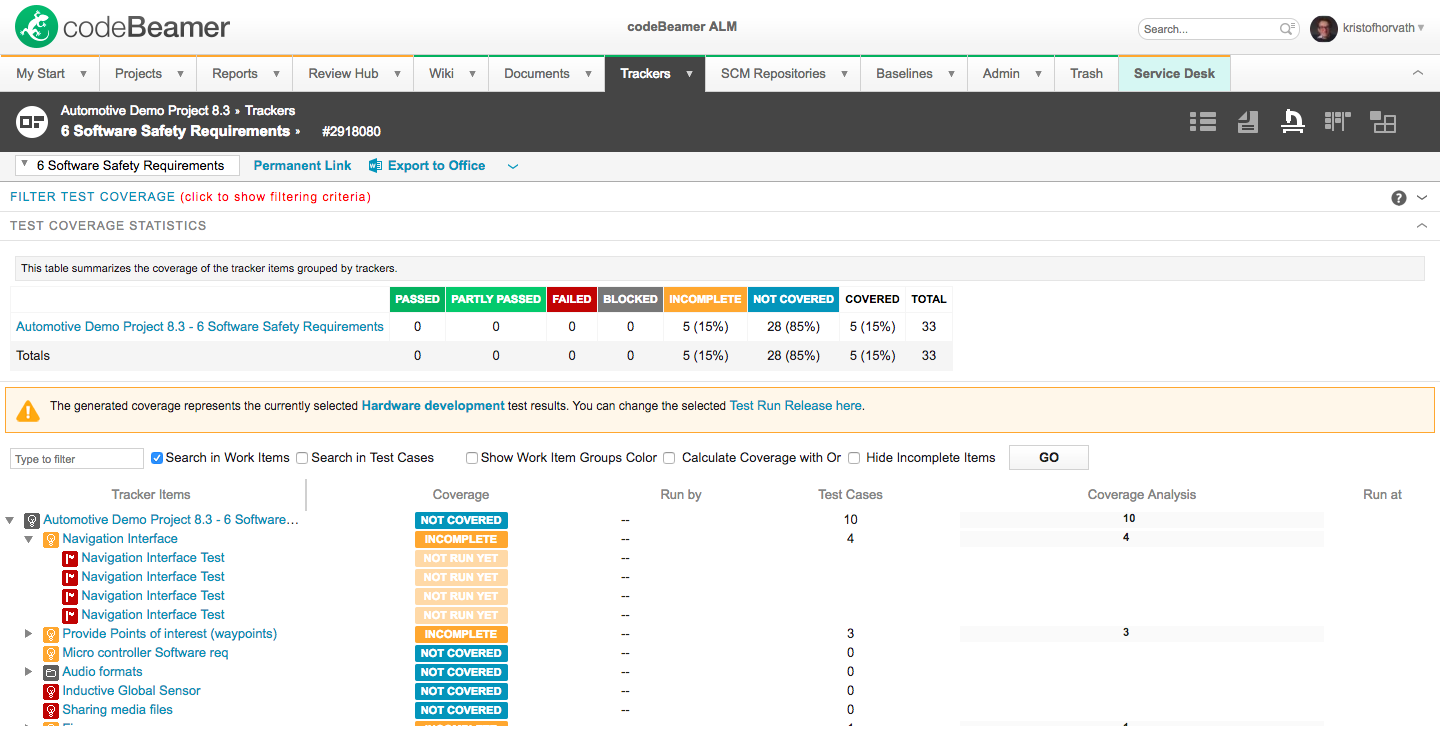
Task: Click the root tracker lightbulb icon in tree
Action: (x=32, y=520)
